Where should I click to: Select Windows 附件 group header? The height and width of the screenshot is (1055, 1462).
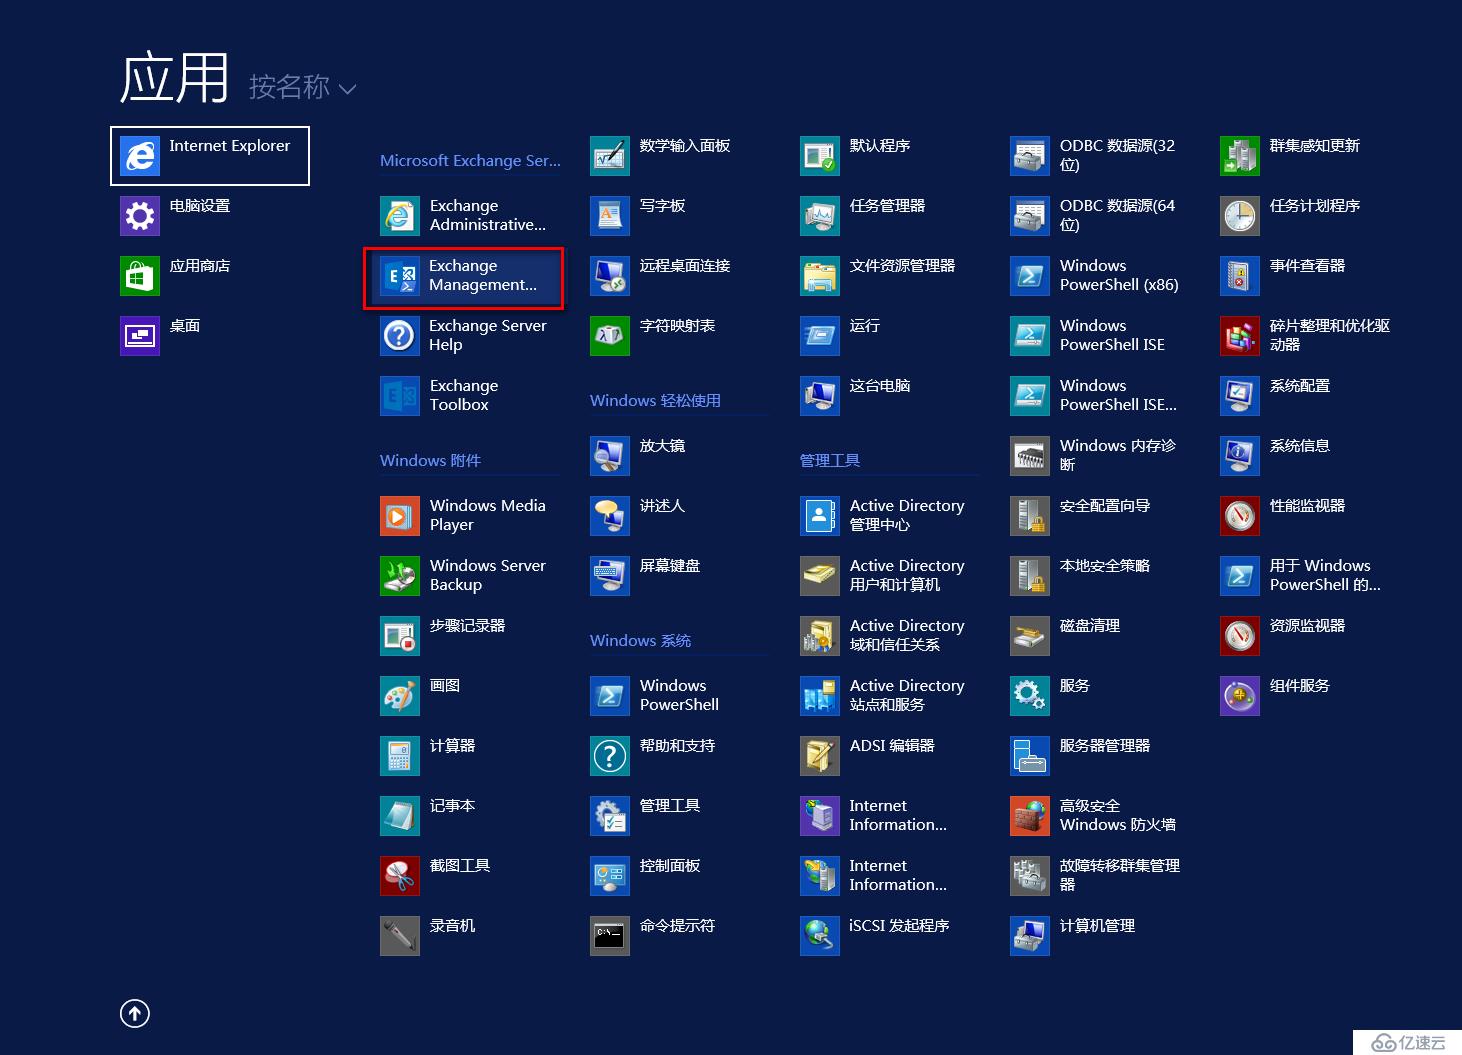click(430, 460)
